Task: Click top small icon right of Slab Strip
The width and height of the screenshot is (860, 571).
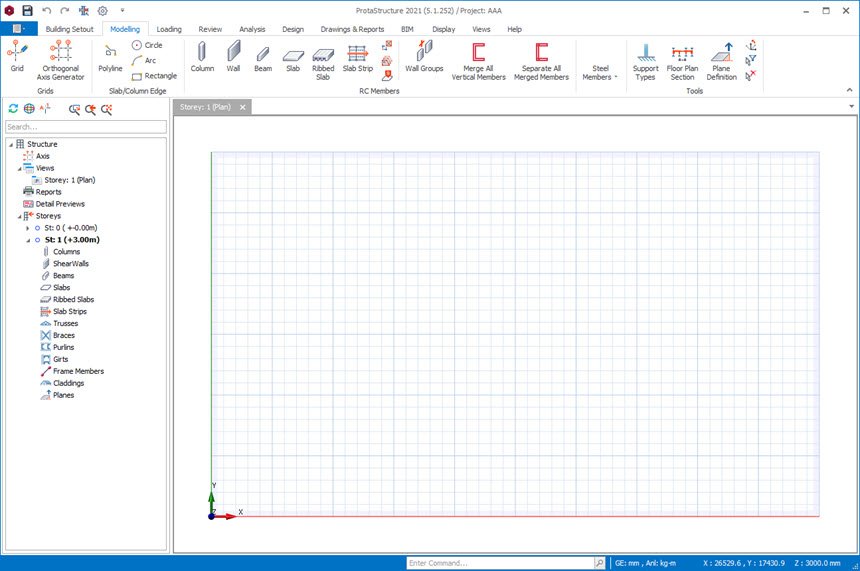Action: click(387, 45)
